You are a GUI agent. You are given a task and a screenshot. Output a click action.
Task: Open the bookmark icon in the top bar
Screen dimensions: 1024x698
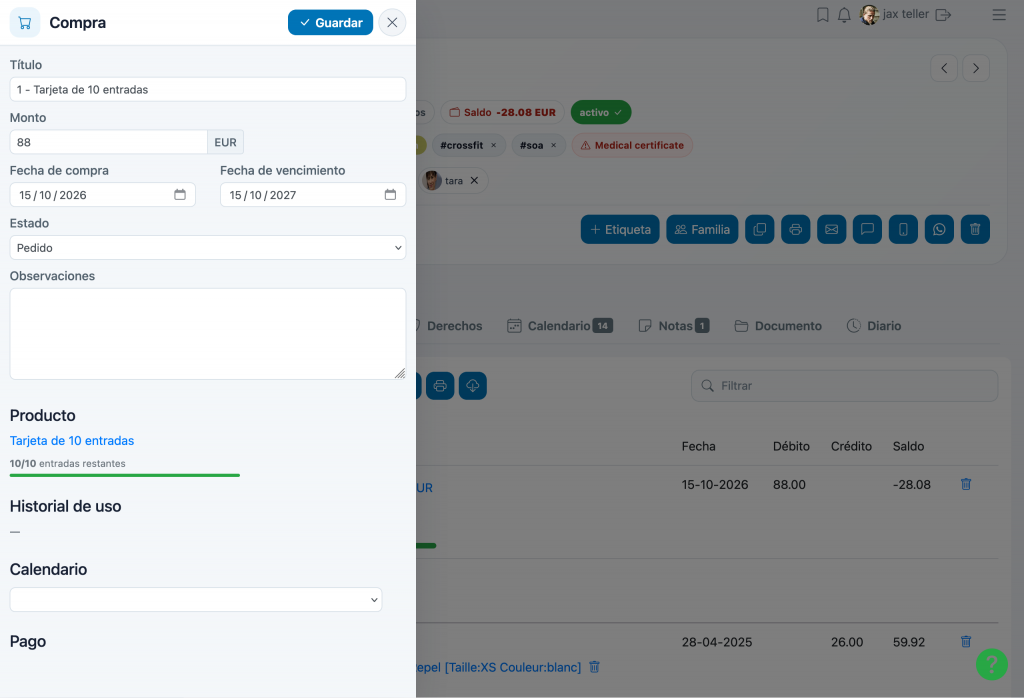click(823, 14)
